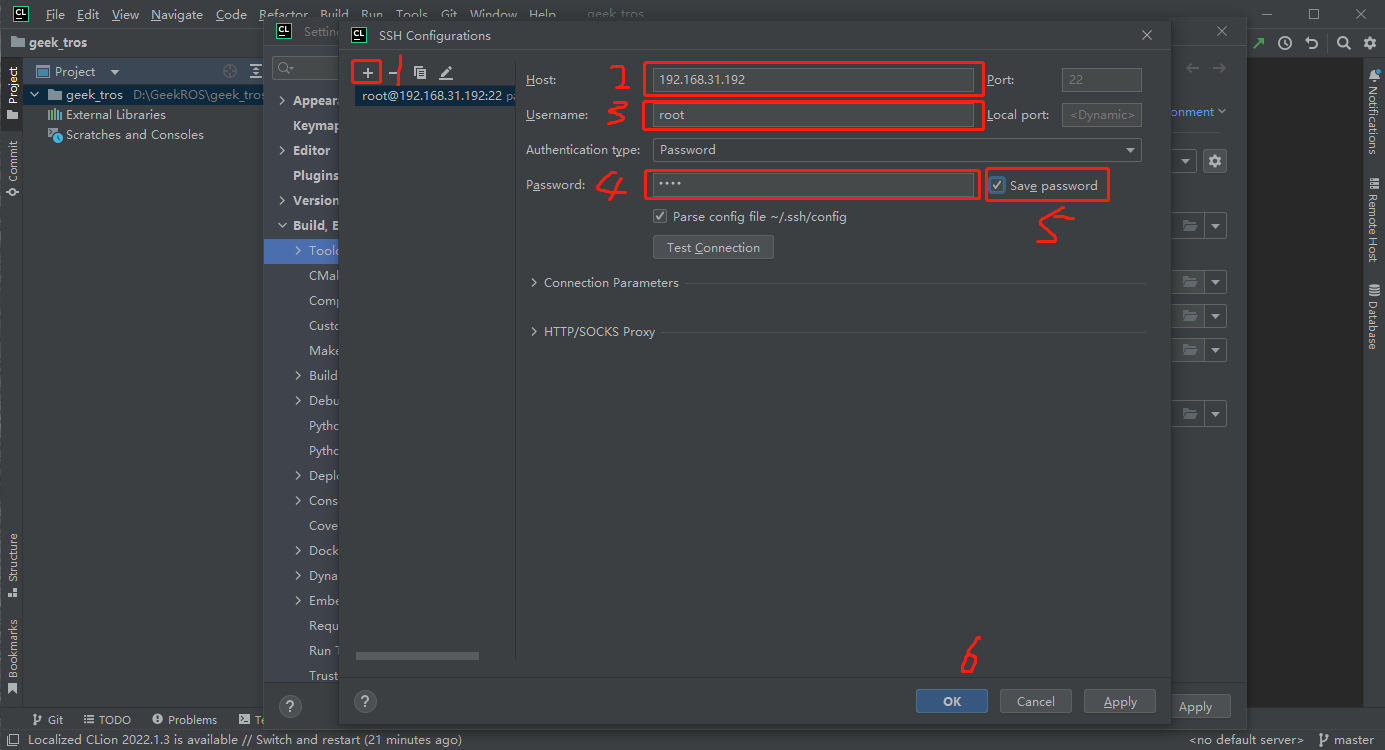Open the Database side panel

click(1373, 316)
